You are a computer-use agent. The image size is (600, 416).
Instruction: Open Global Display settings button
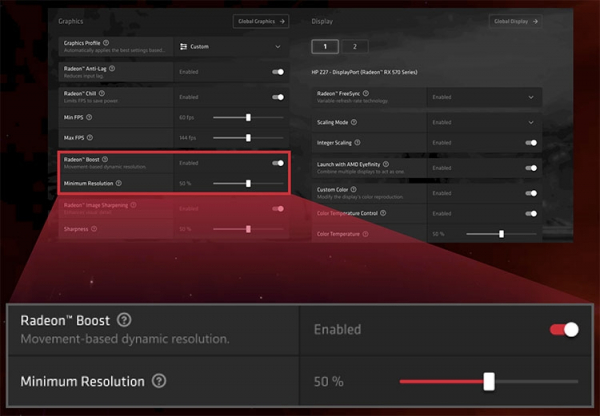tap(515, 21)
